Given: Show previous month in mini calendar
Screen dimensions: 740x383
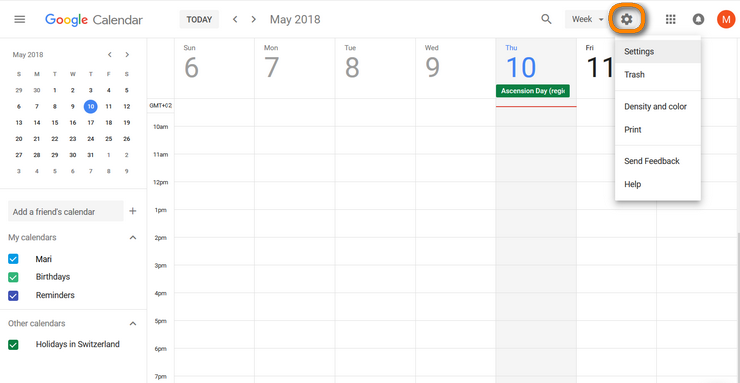Looking at the screenshot, I should click(109, 55).
